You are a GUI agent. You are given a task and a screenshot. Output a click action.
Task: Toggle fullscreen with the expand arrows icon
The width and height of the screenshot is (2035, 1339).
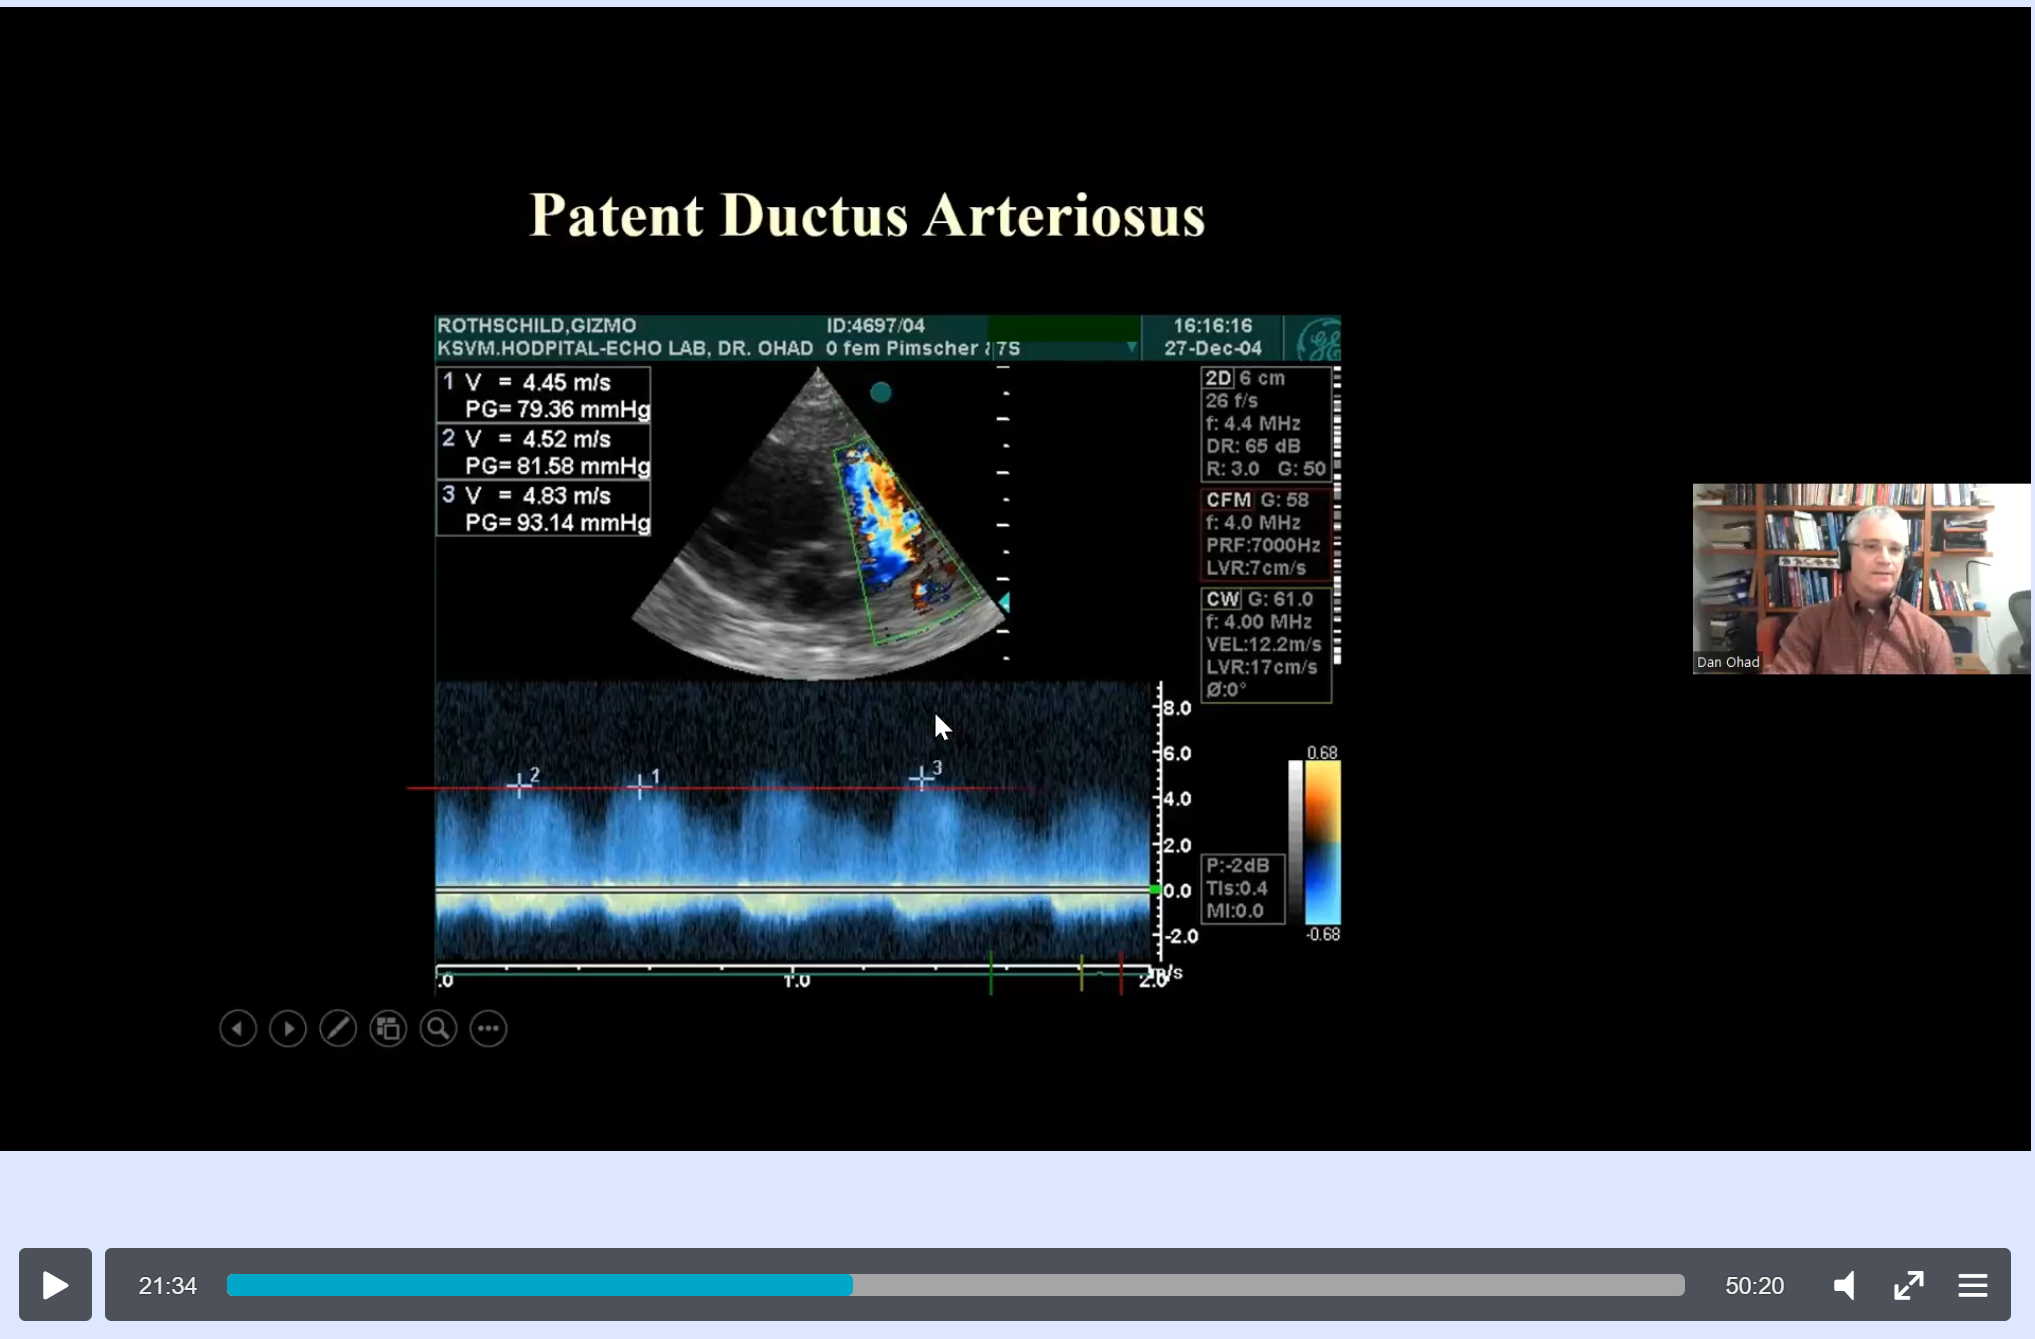tap(1908, 1285)
